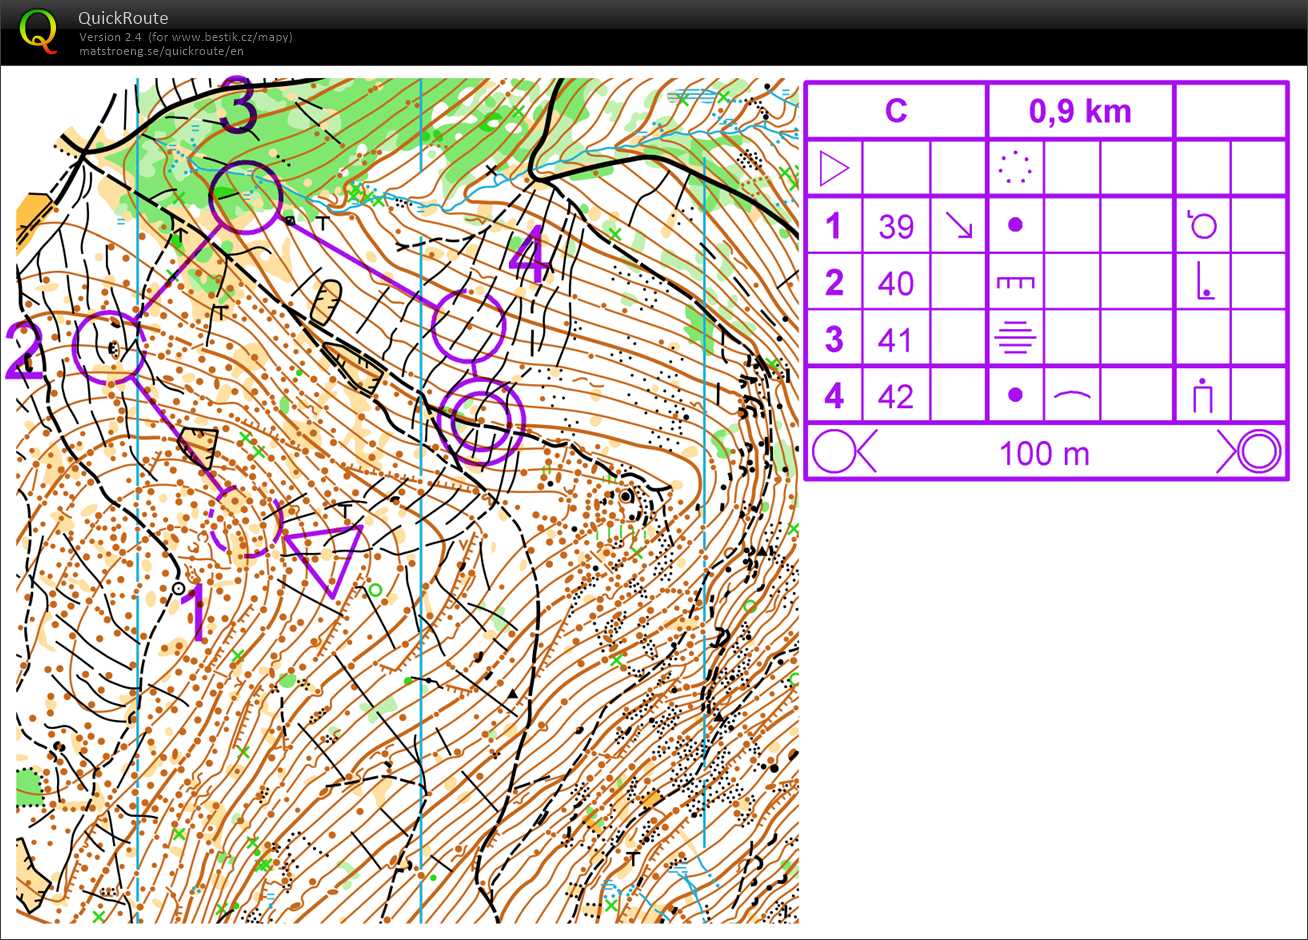Image resolution: width=1308 pixels, height=940 pixels.
Task: Select control circle 2 on the map
Action: pyautogui.click(x=110, y=347)
